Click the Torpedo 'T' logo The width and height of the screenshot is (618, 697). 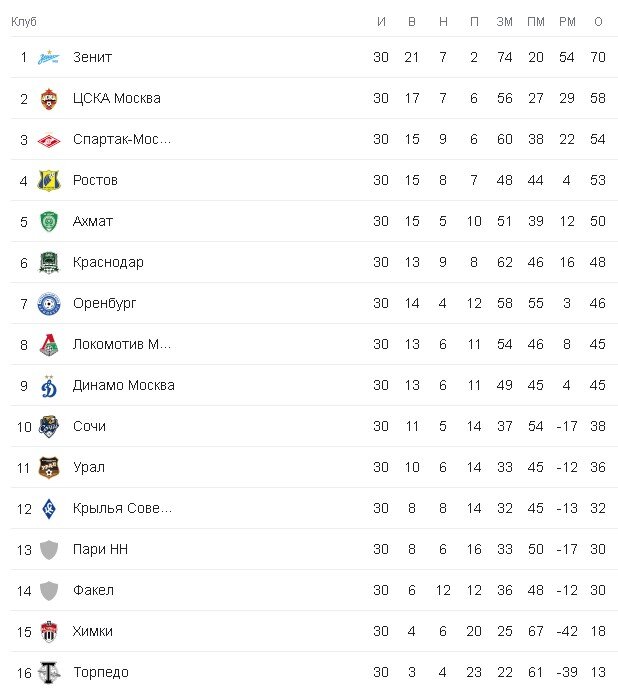(48, 673)
